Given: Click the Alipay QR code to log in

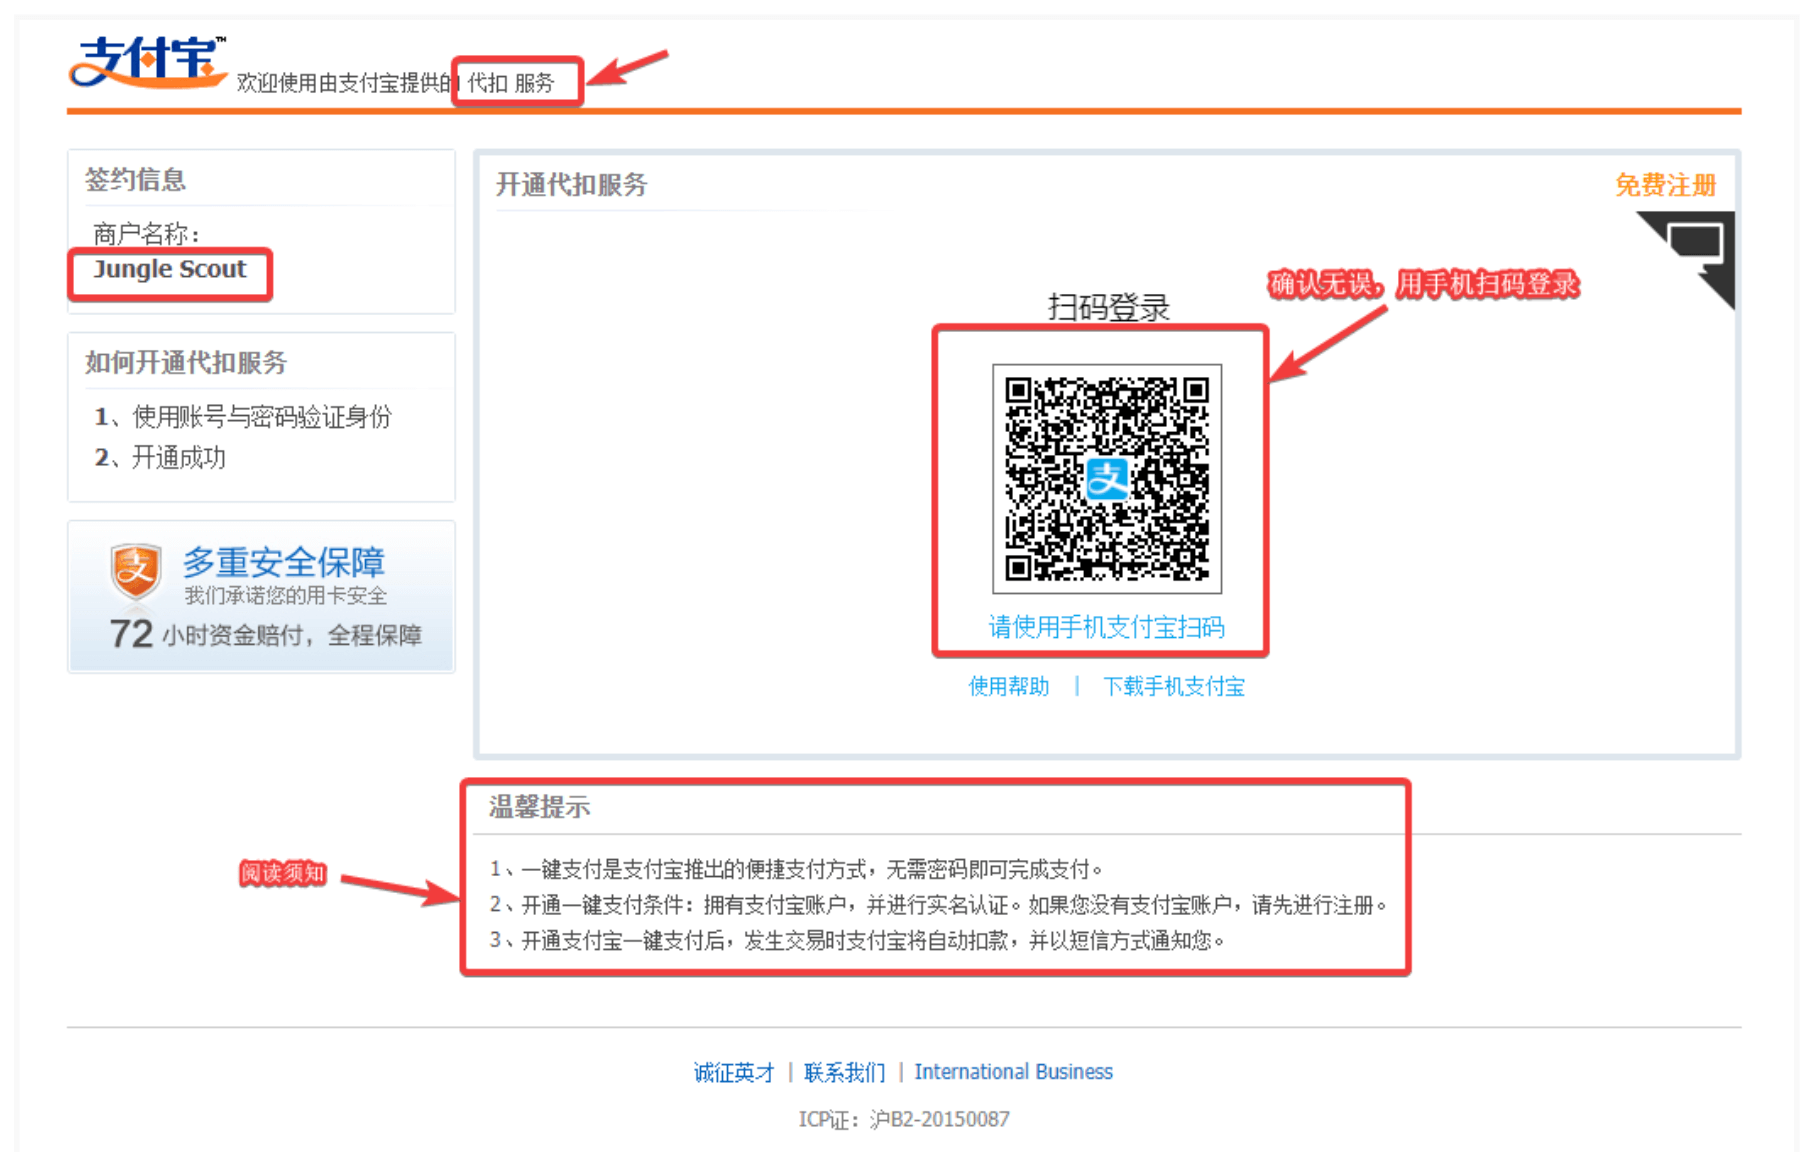Looking at the screenshot, I should pyautogui.click(x=1107, y=478).
